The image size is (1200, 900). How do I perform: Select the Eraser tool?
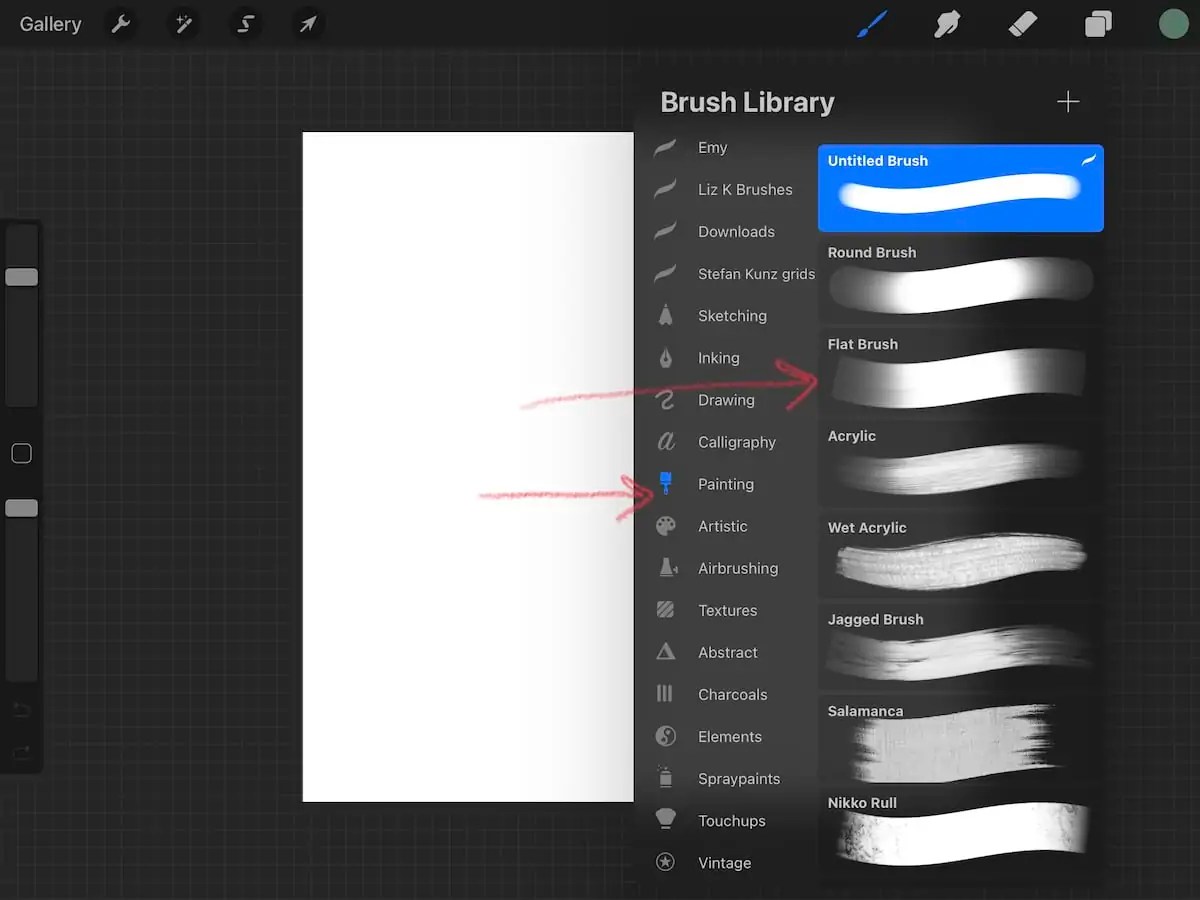pyautogui.click(x=1022, y=24)
